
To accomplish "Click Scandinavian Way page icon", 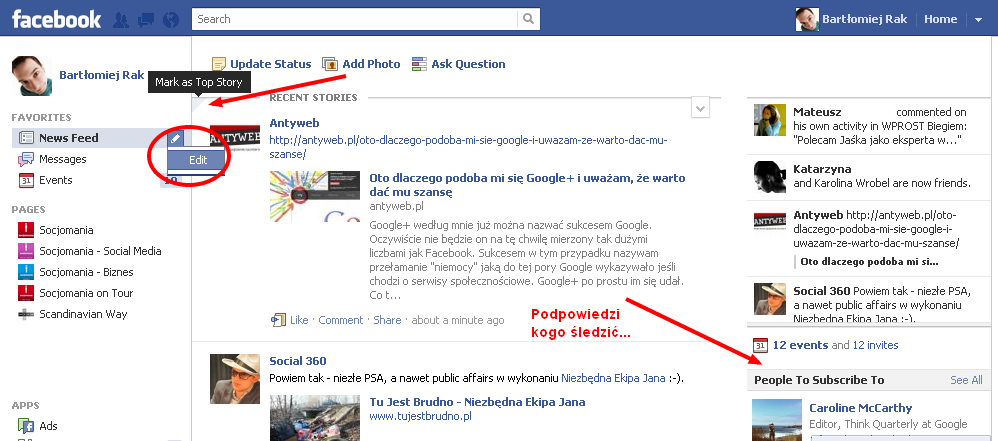I will click(x=25, y=314).
